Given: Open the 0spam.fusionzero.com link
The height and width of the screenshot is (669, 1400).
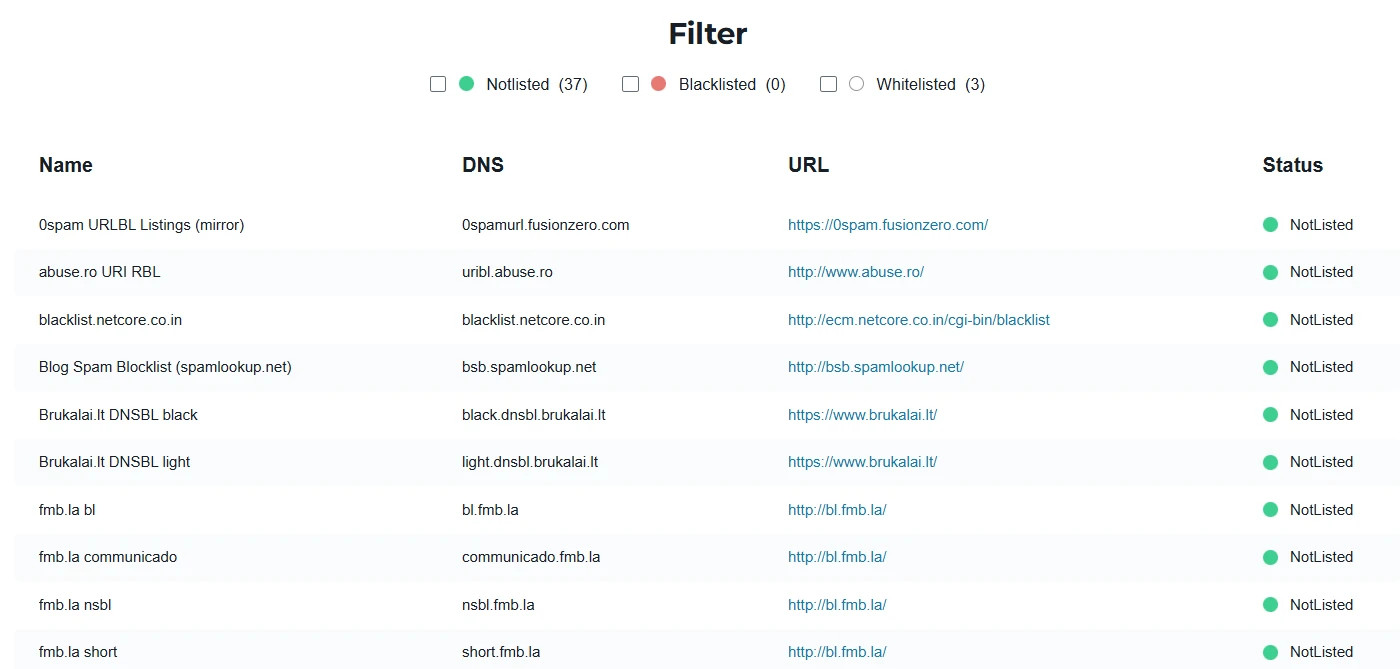Looking at the screenshot, I should tap(888, 225).
